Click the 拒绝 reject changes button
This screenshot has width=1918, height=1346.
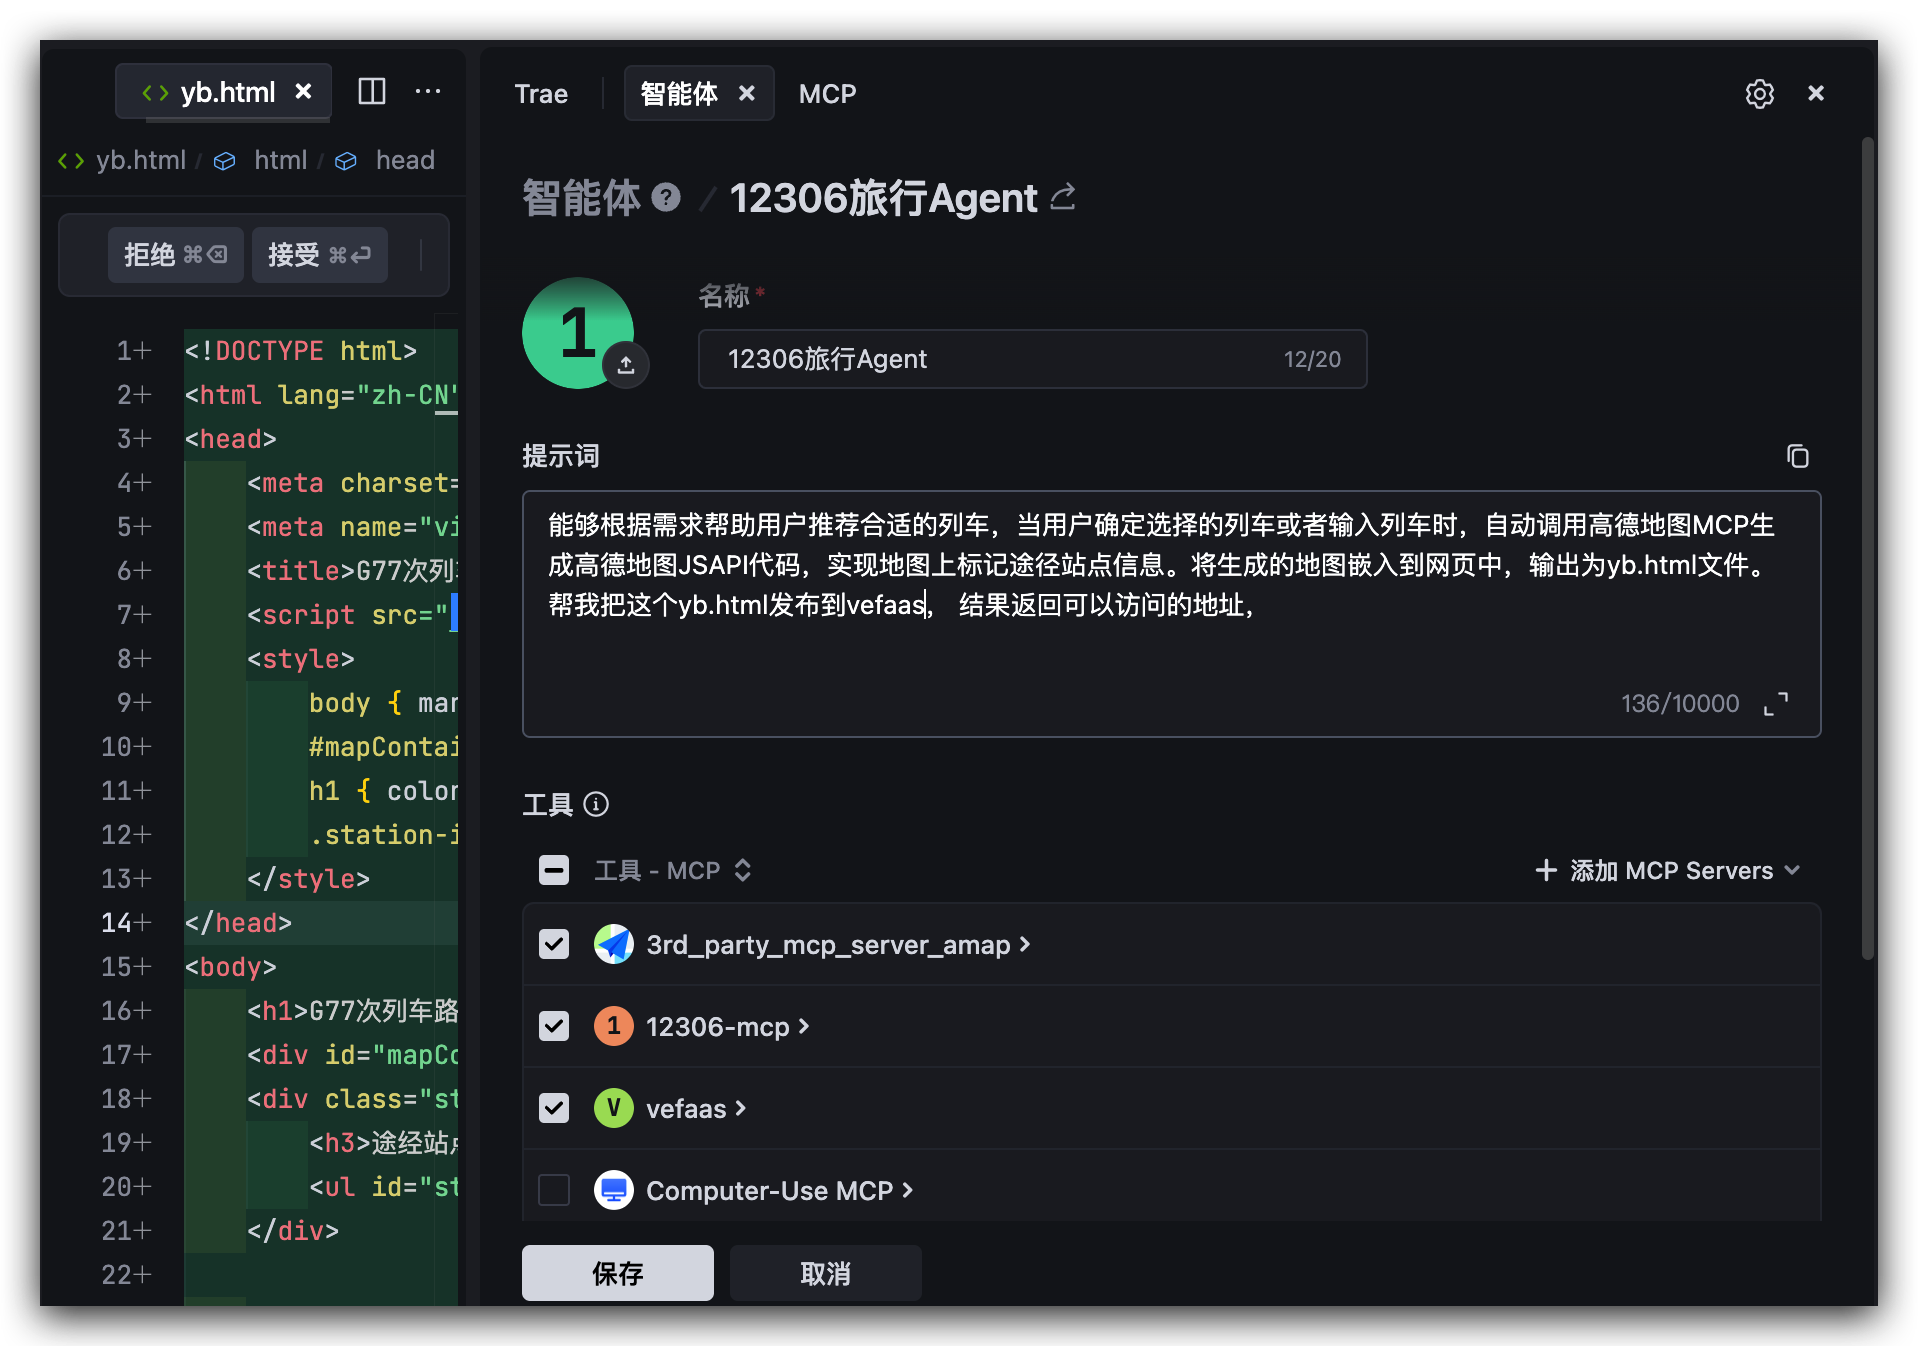(176, 255)
